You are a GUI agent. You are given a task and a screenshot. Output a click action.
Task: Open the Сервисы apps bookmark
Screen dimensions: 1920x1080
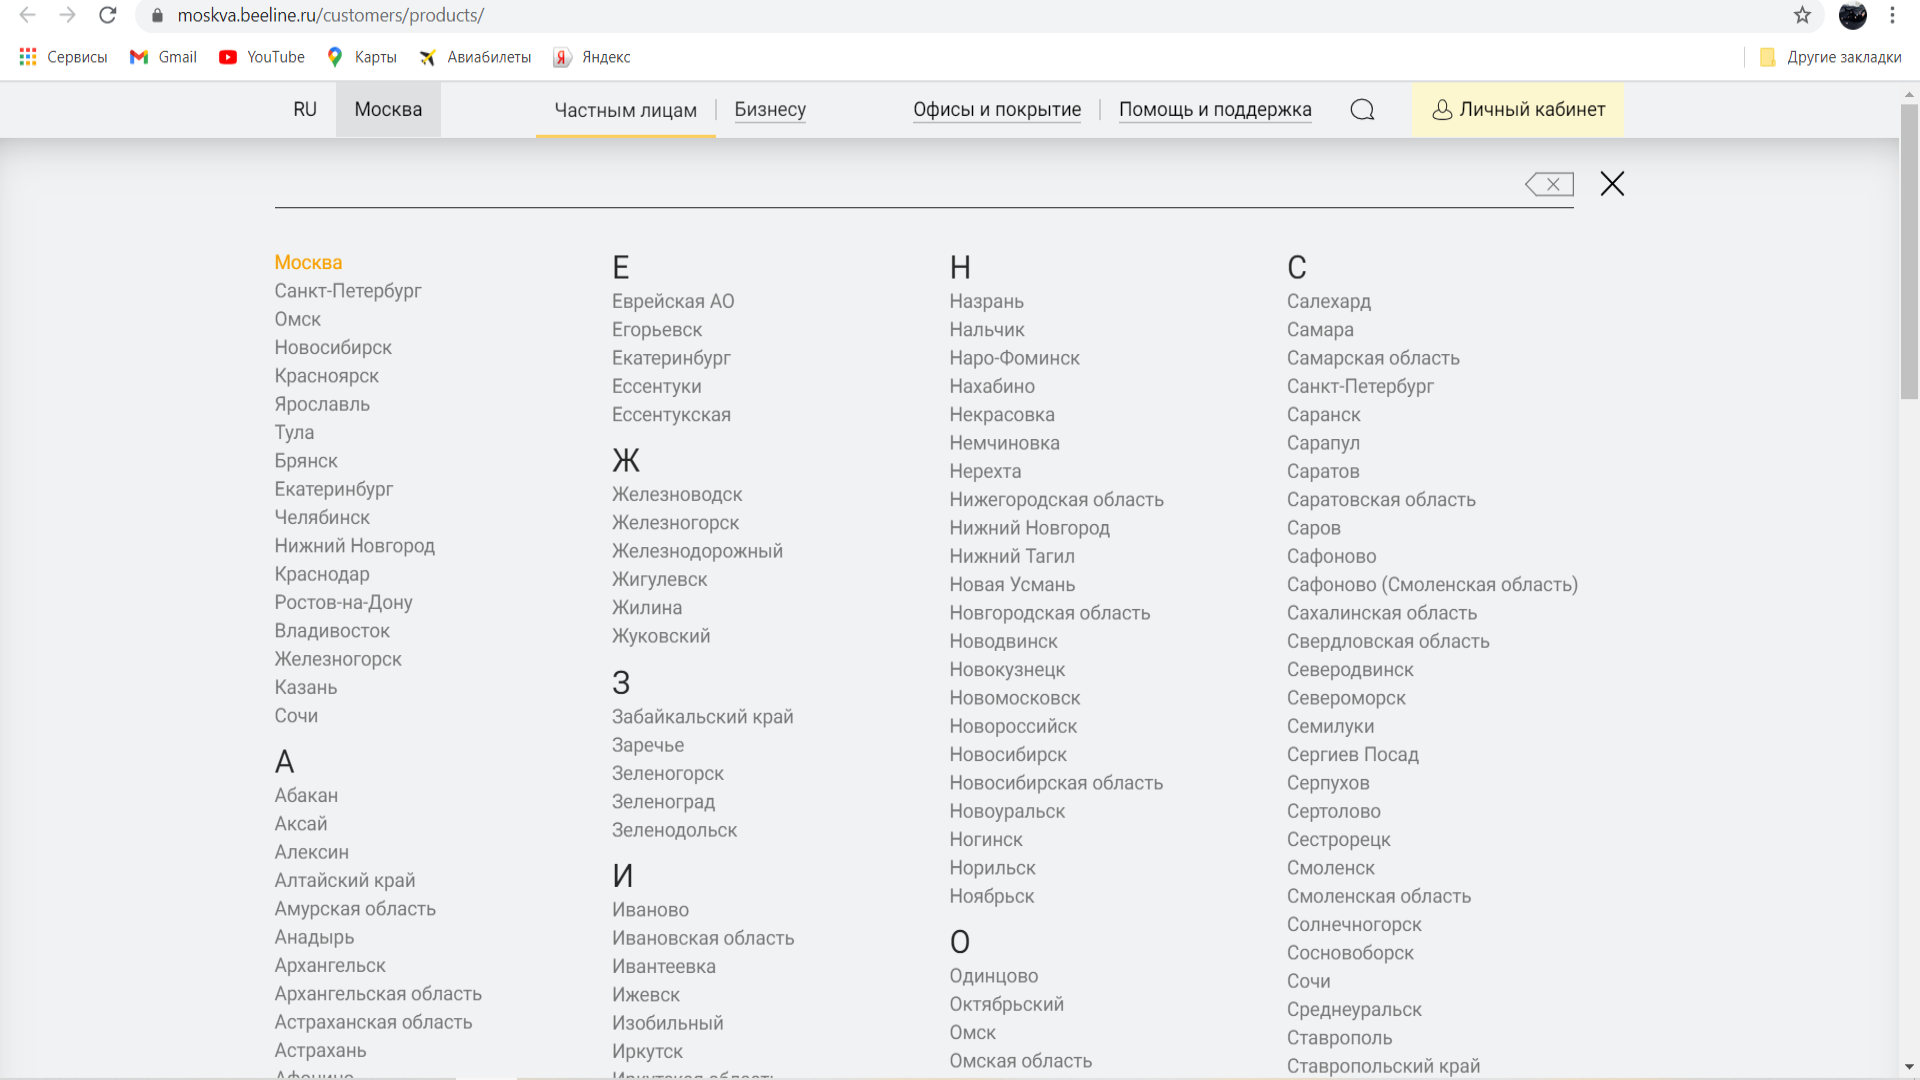pos(63,57)
